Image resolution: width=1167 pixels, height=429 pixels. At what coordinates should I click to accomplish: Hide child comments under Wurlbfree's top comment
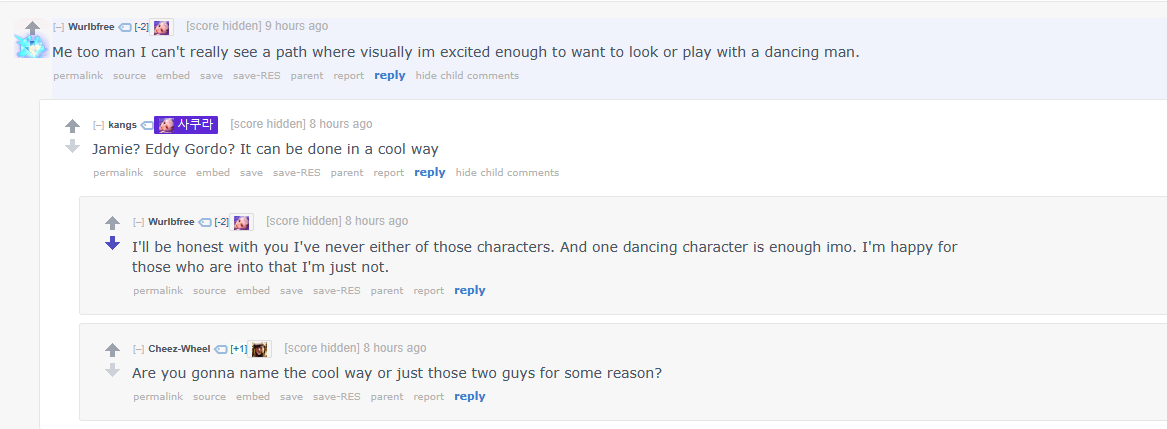467,76
